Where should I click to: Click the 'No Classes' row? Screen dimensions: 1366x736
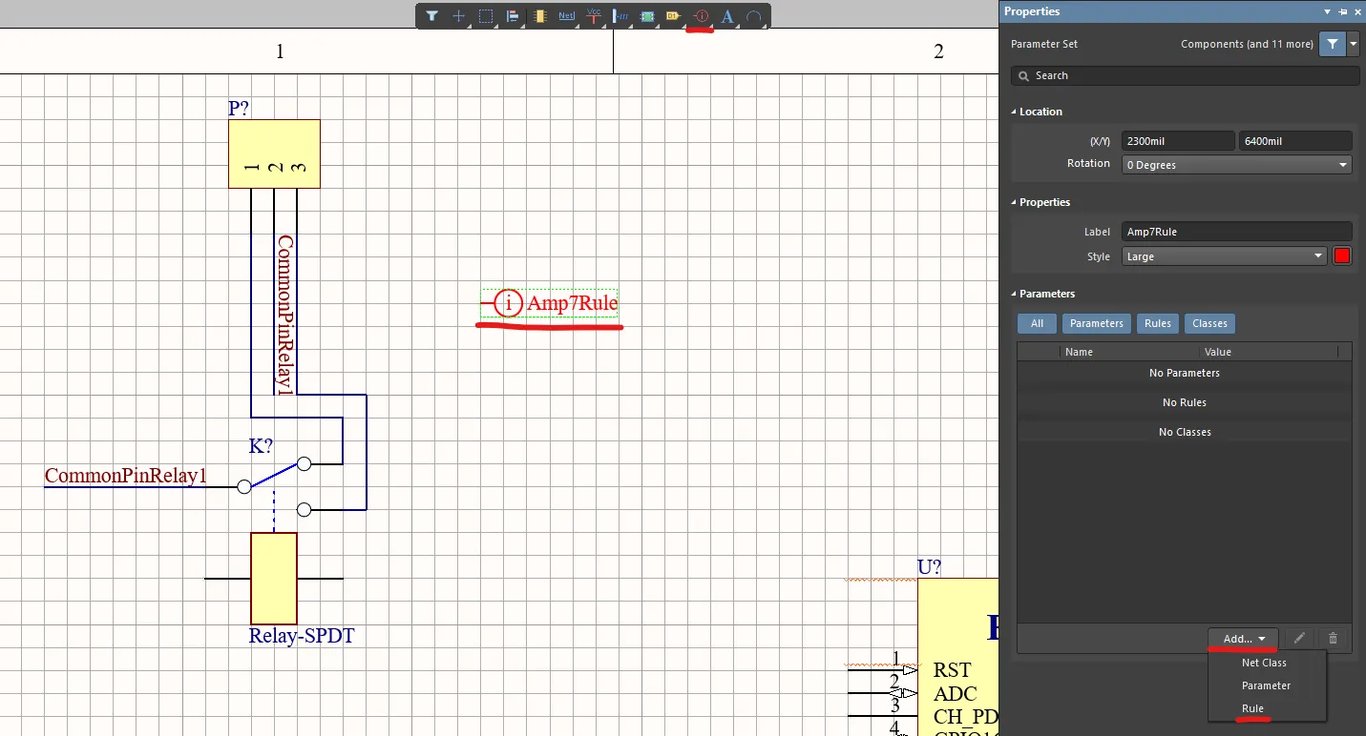point(1184,432)
